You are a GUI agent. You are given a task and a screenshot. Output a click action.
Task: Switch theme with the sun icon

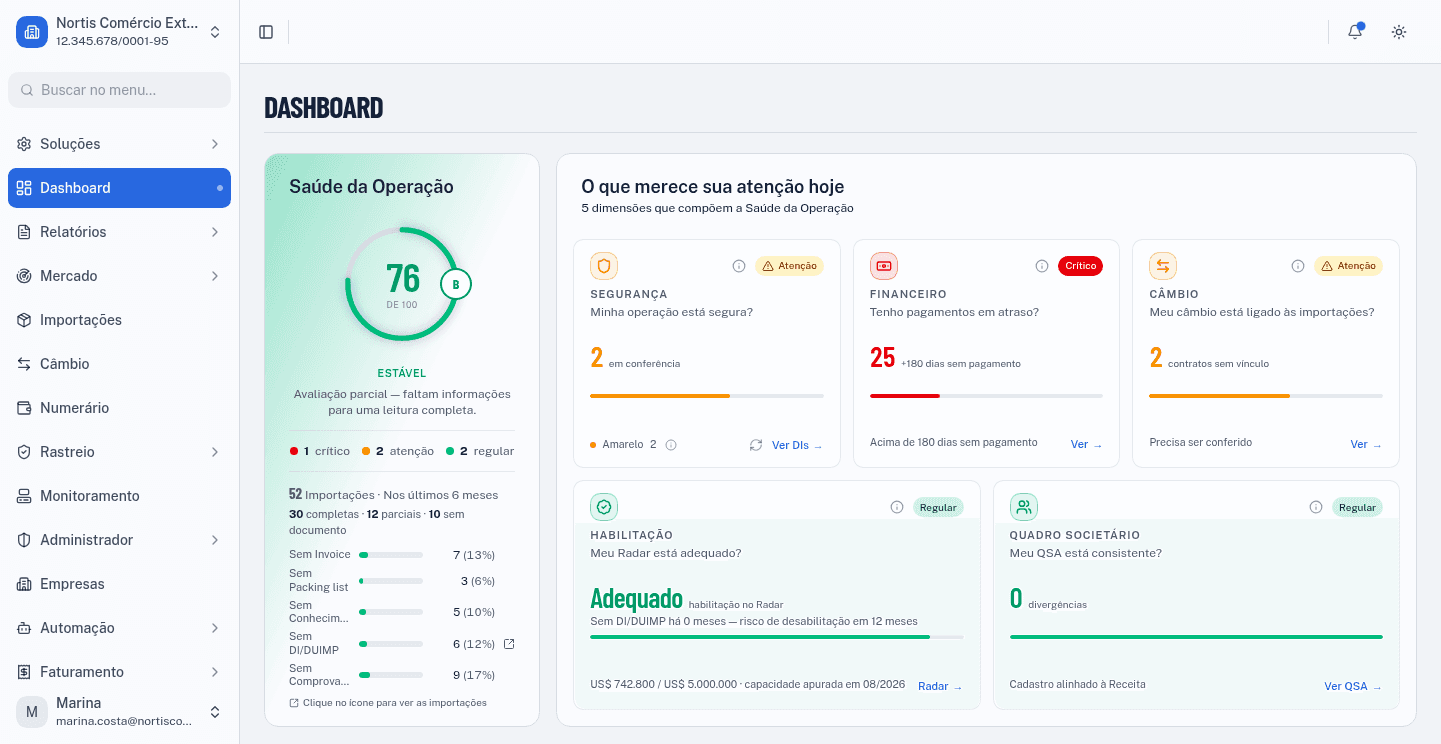click(1399, 32)
